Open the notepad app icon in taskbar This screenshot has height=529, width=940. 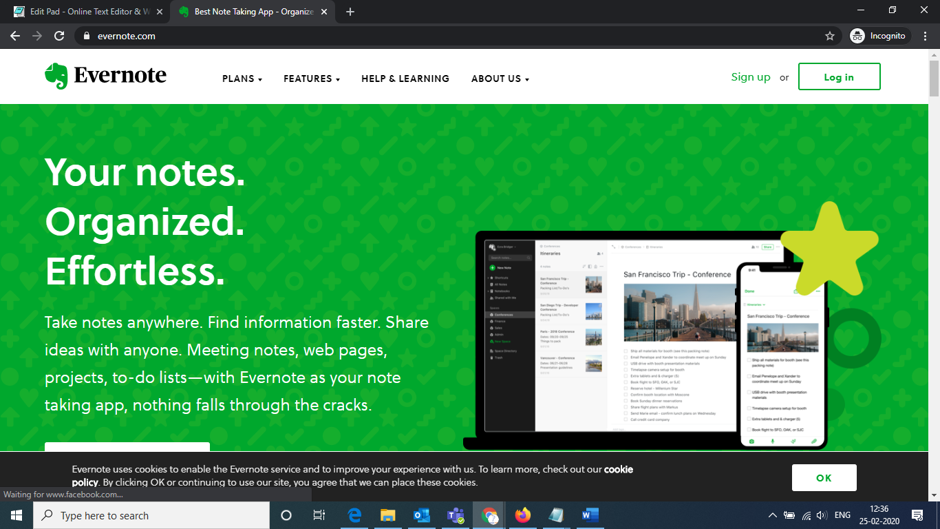click(556, 515)
